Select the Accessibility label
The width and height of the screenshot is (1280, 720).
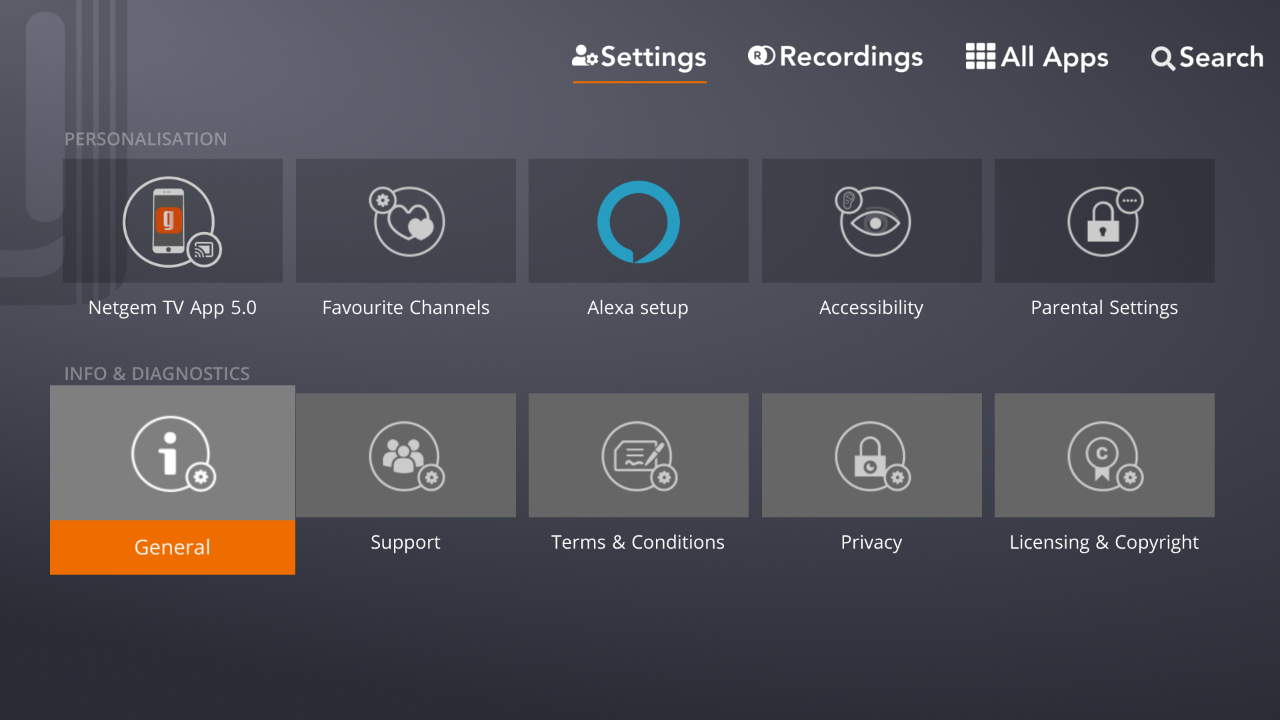pos(871,308)
